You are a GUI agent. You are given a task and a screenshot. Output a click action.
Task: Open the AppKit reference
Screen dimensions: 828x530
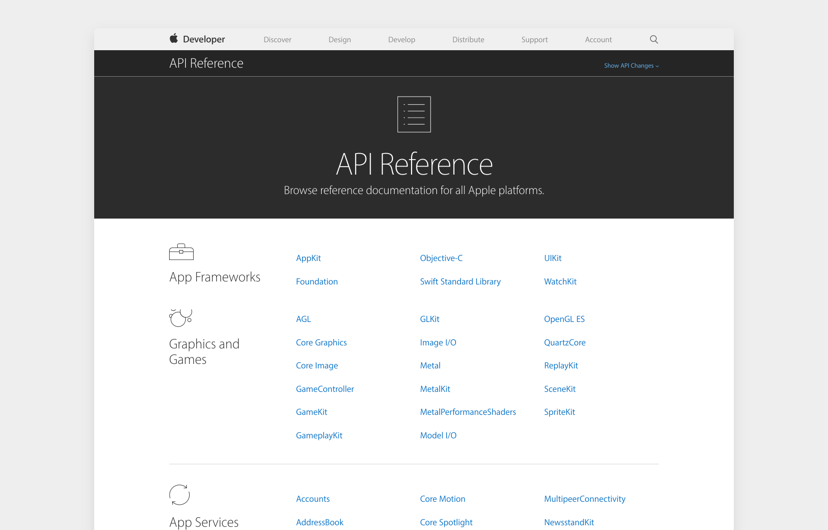coord(308,258)
